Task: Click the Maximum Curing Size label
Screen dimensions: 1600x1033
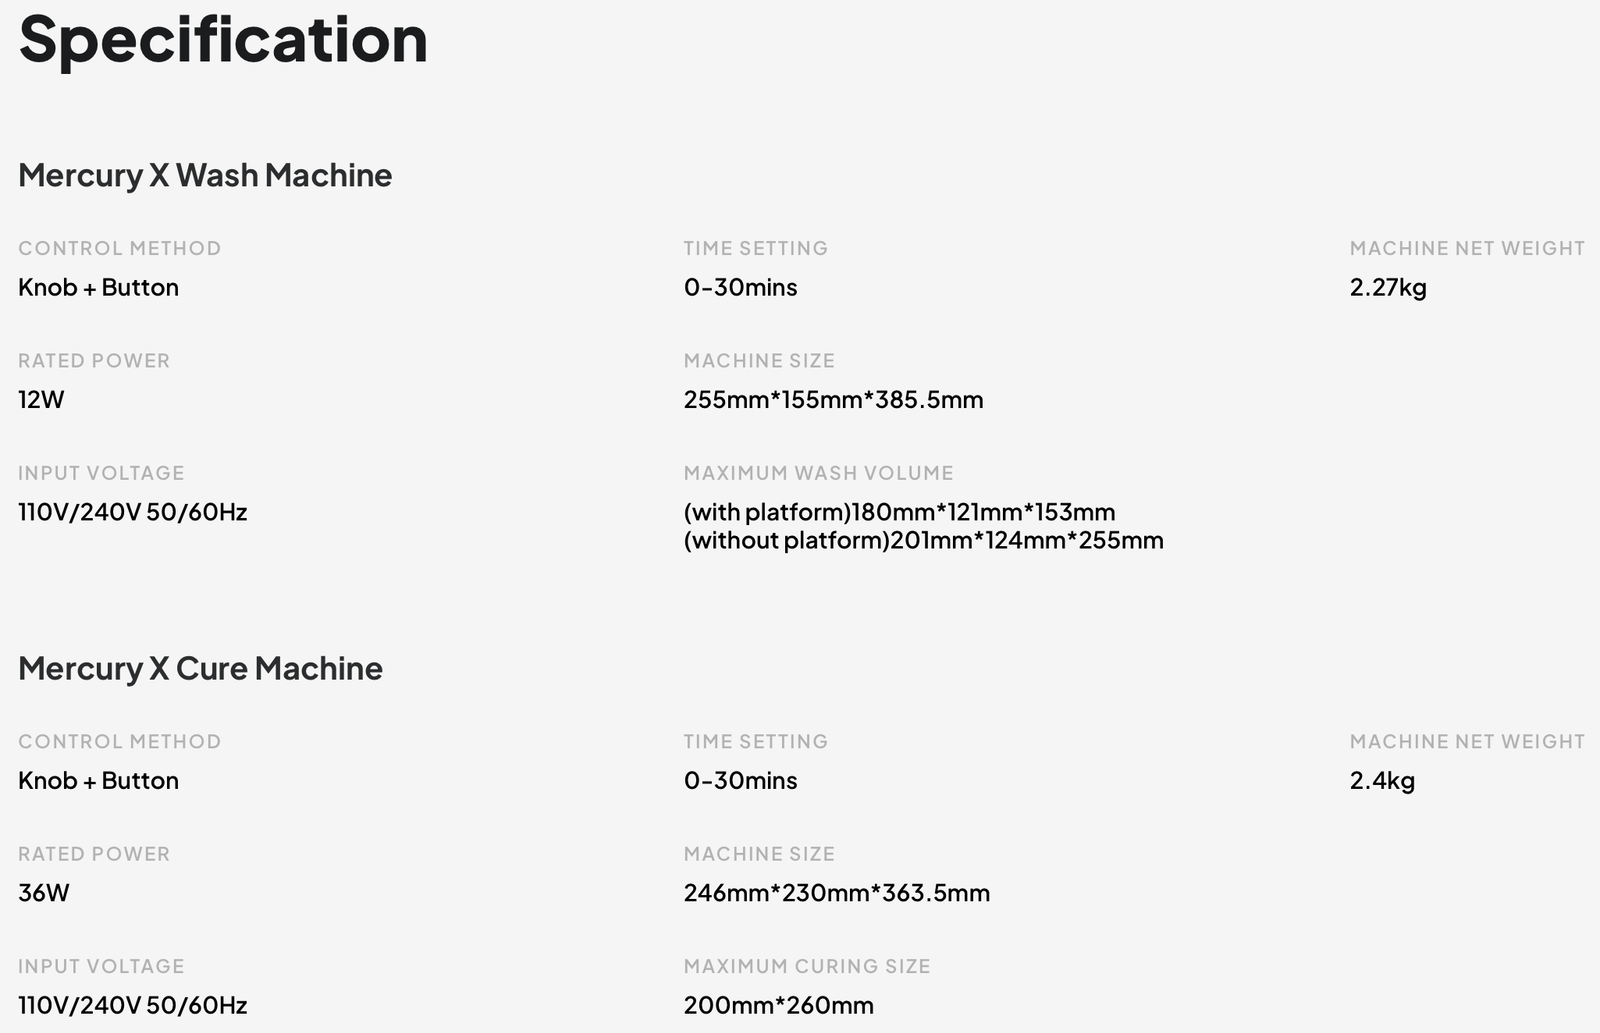Action: click(x=806, y=966)
